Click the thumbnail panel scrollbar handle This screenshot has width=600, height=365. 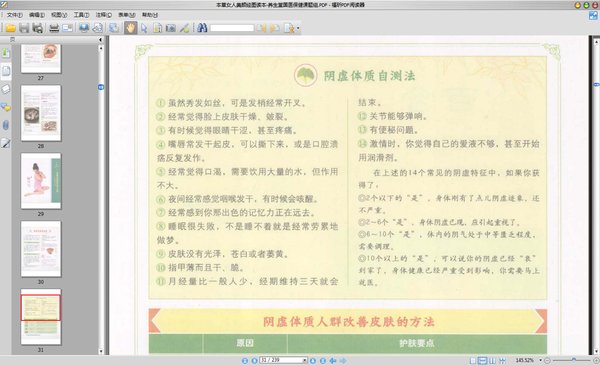click(x=101, y=87)
